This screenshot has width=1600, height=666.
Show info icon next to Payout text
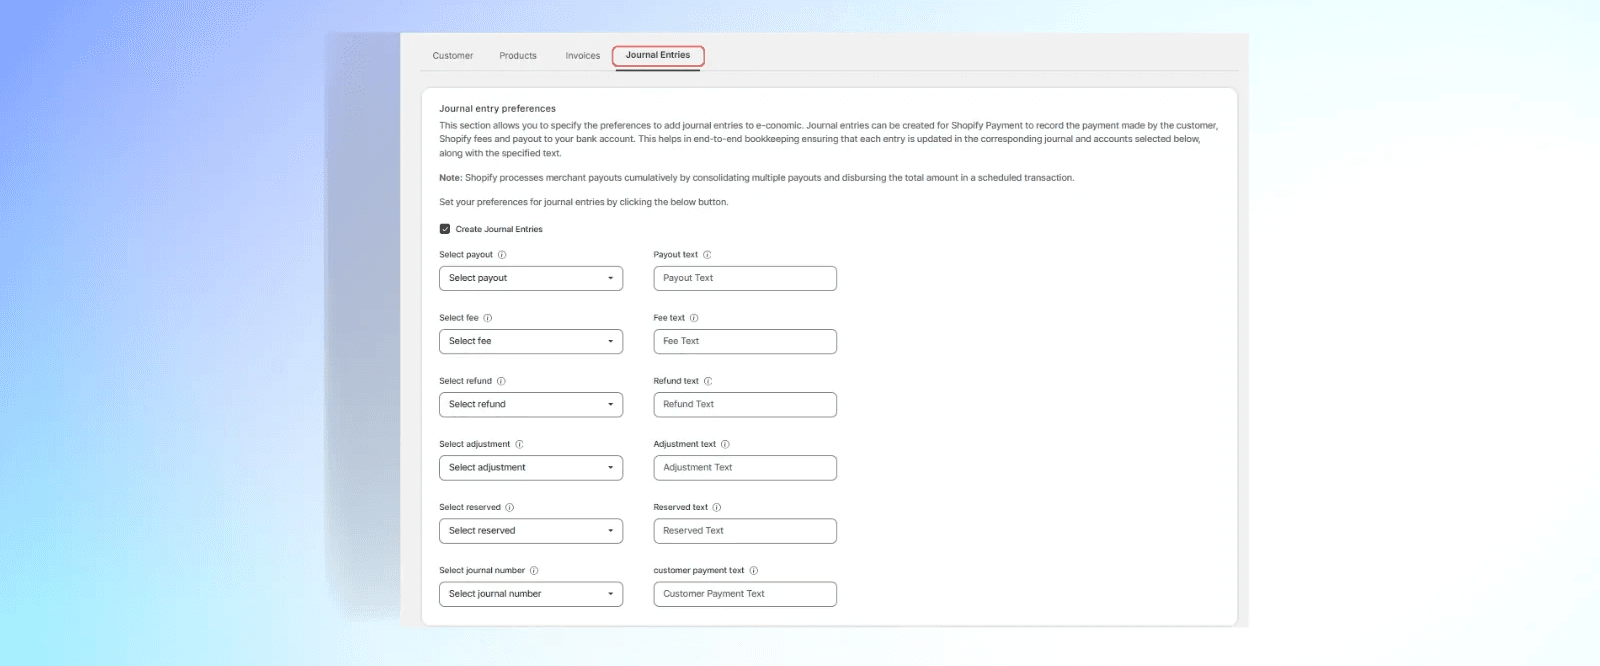[707, 255]
